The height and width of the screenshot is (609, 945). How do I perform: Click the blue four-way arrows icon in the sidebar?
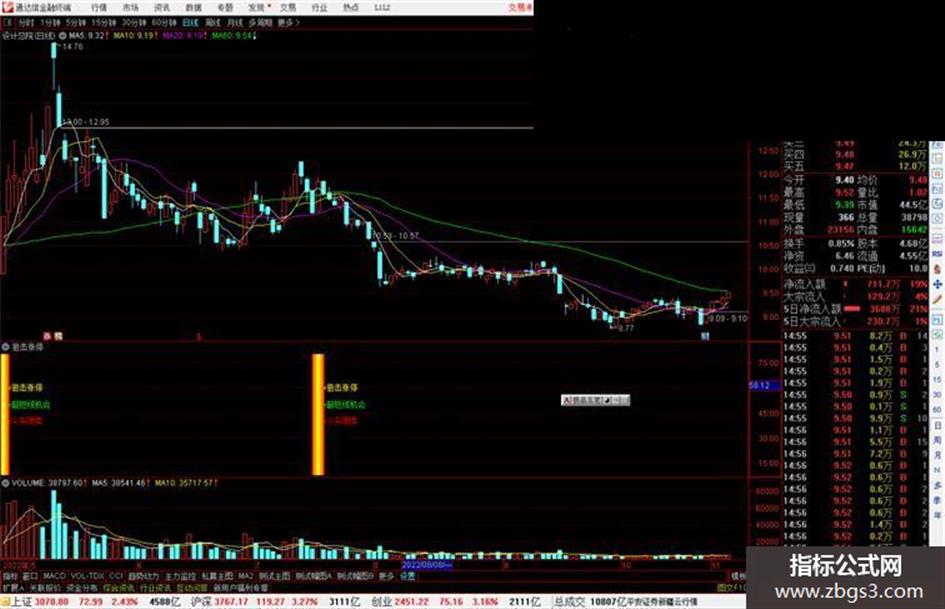[937, 284]
